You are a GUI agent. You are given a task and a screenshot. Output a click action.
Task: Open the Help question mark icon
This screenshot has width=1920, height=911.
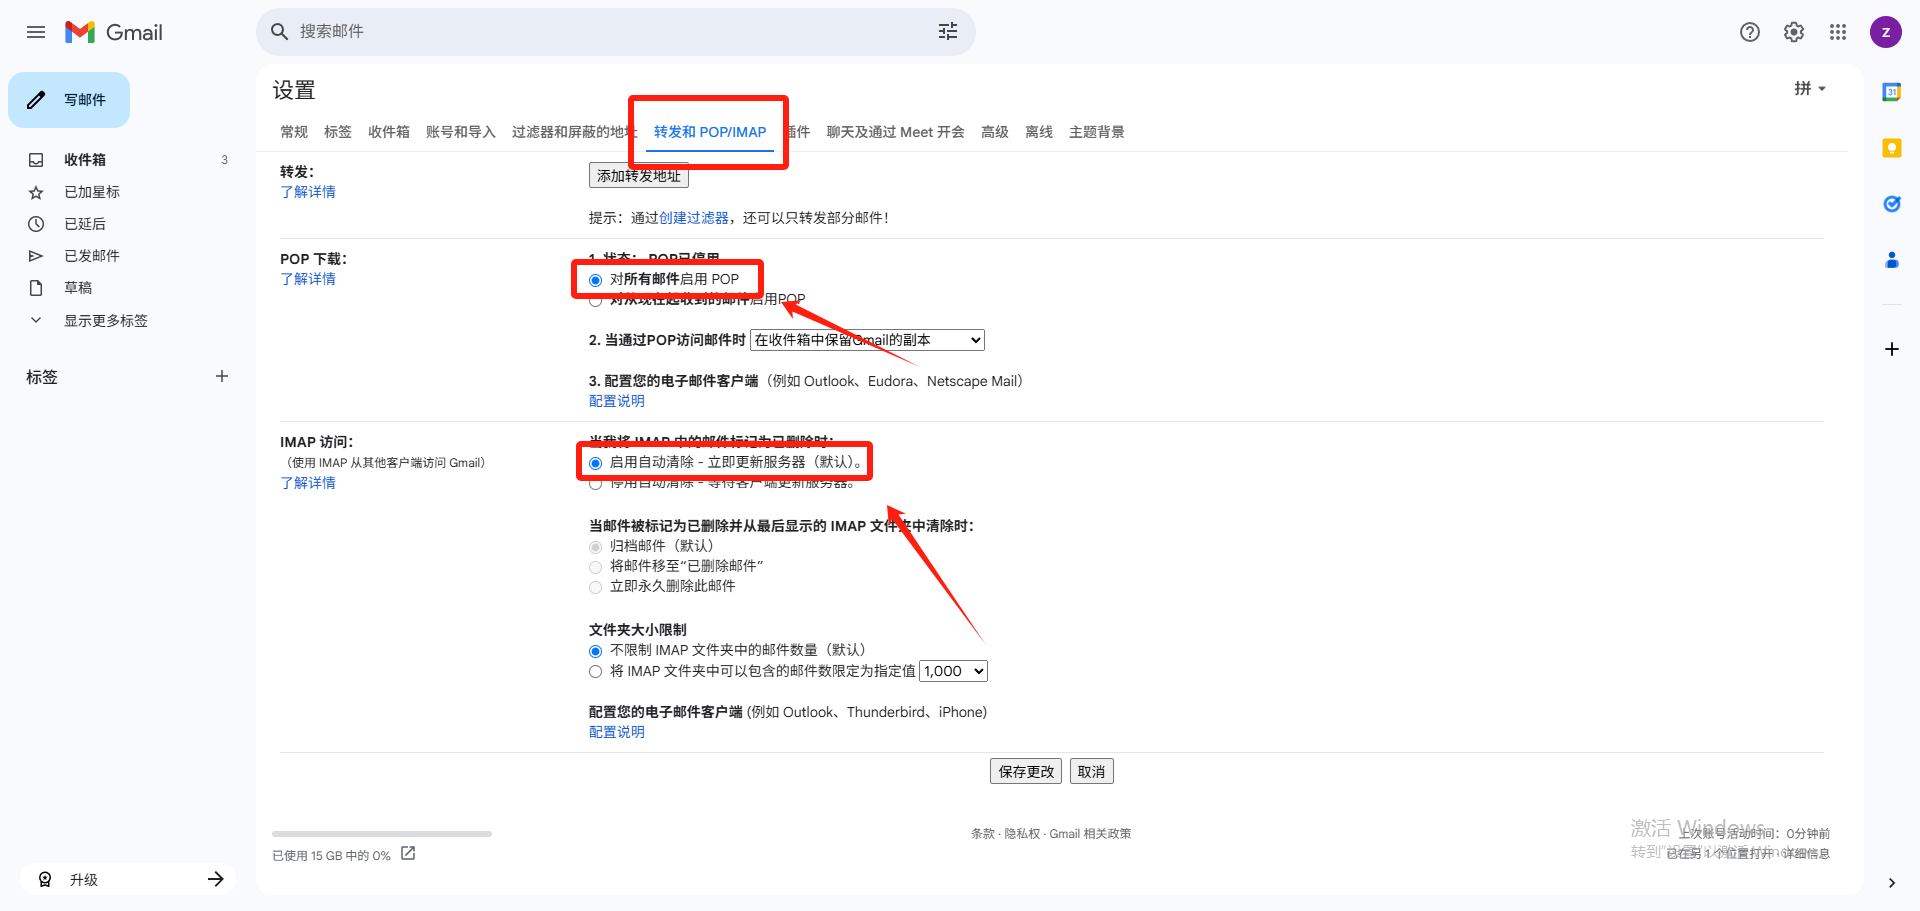coord(1749,32)
